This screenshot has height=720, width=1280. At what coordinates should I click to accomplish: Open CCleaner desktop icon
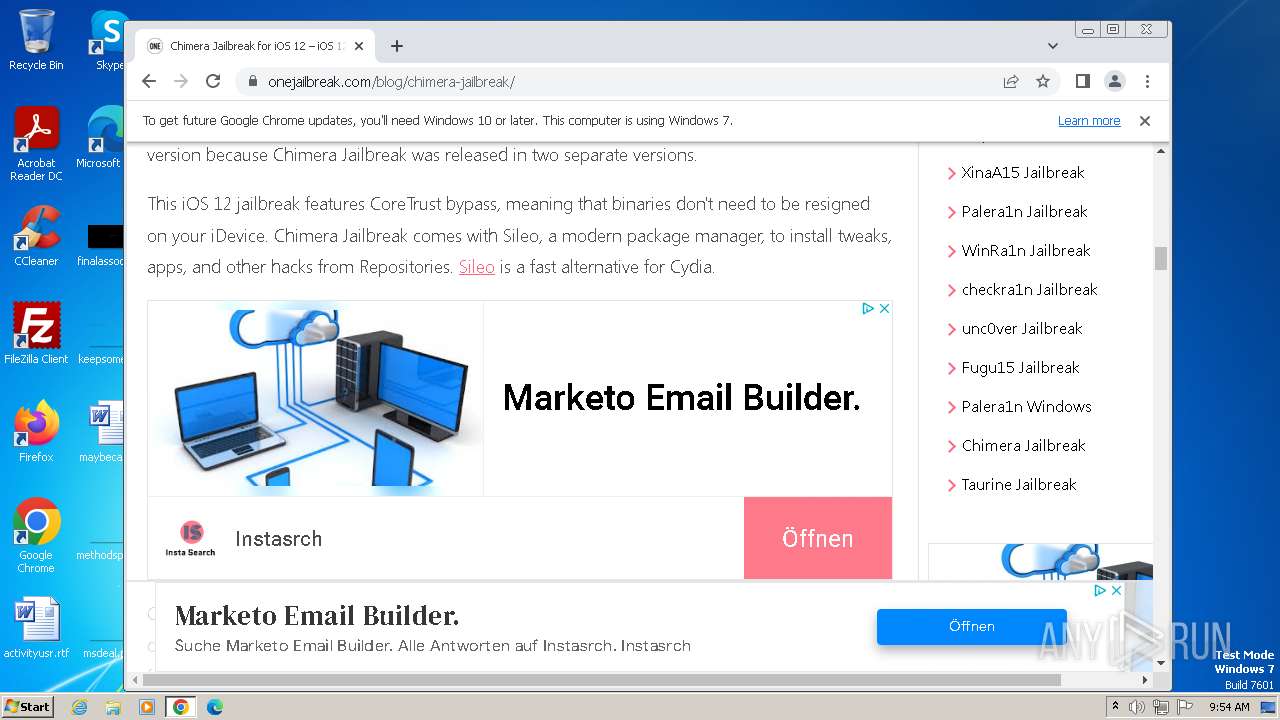(x=36, y=236)
